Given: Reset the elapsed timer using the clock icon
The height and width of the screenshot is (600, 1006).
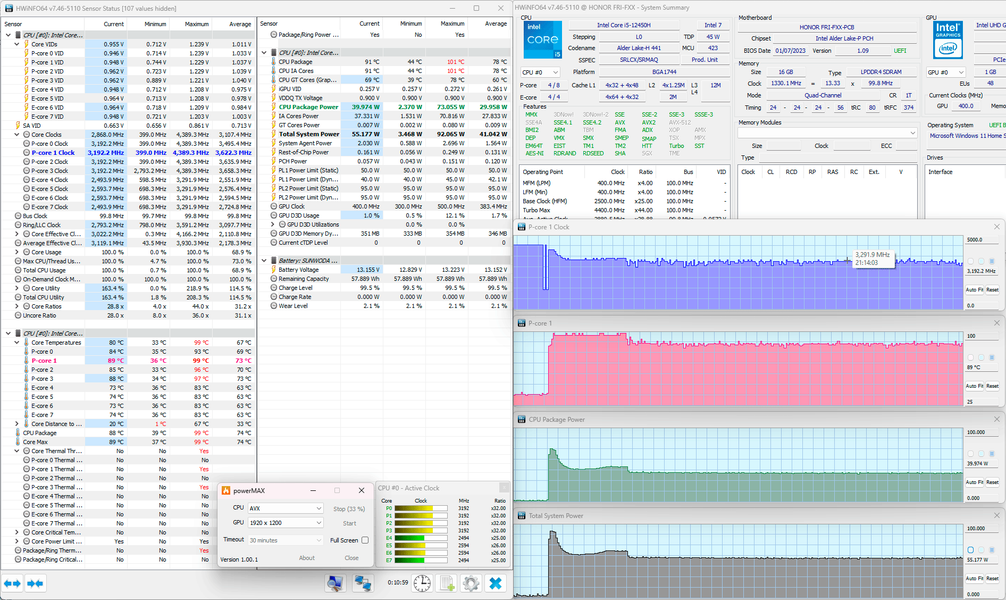Looking at the screenshot, I should [x=423, y=583].
